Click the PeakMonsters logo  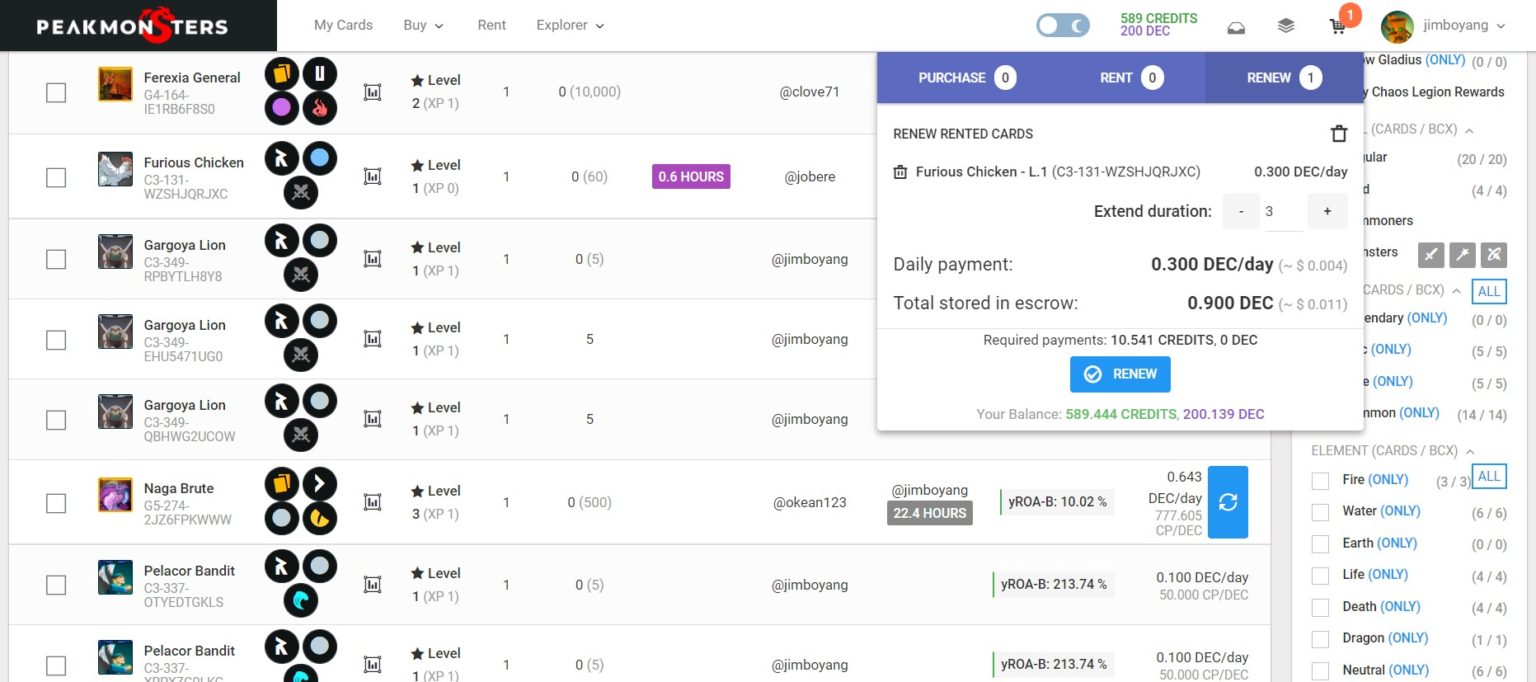tap(132, 26)
